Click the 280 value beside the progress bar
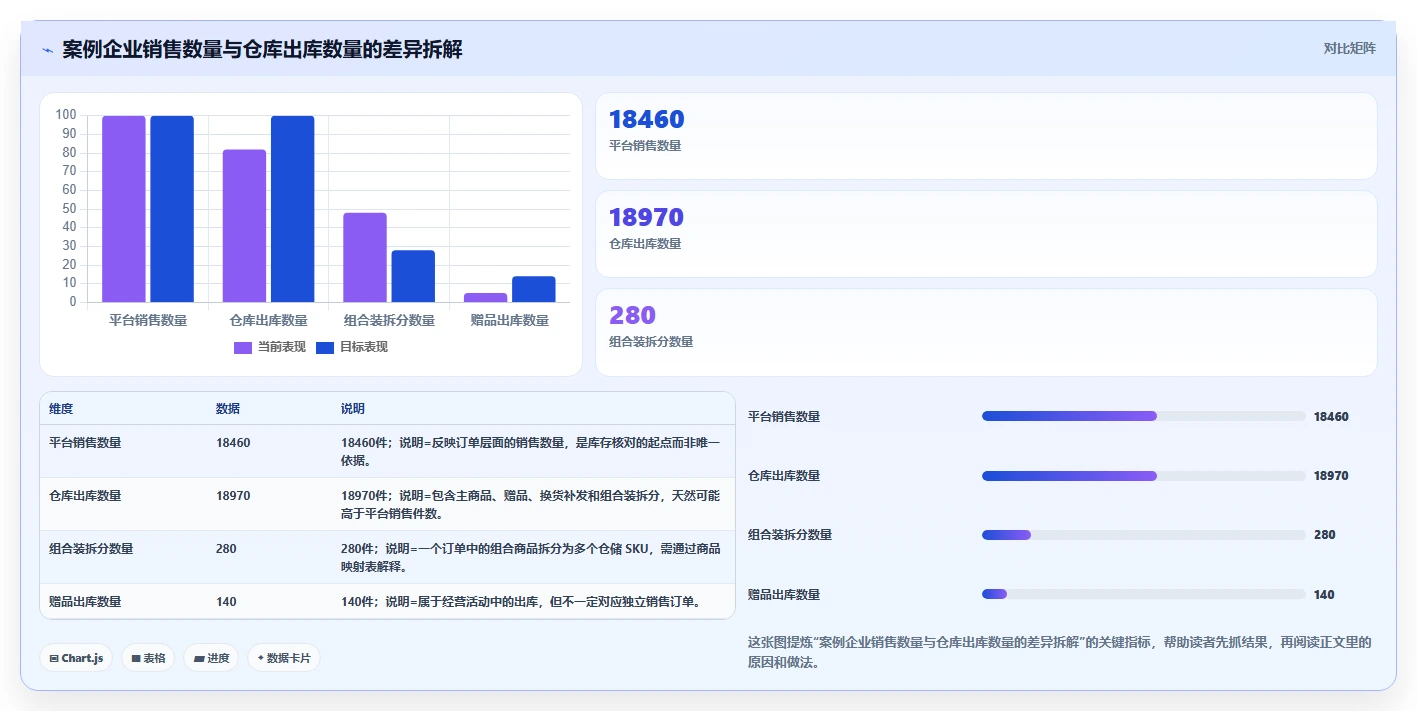 pyautogui.click(x=1324, y=535)
